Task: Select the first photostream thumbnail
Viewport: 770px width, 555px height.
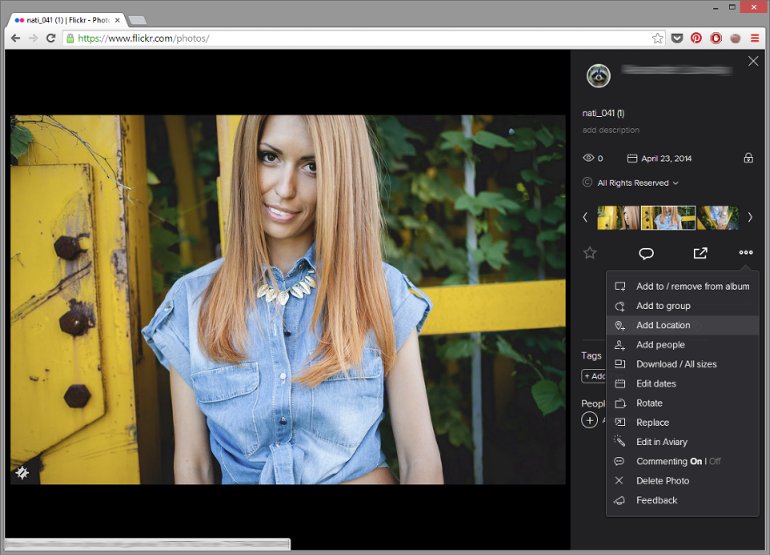Action: point(618,218)
